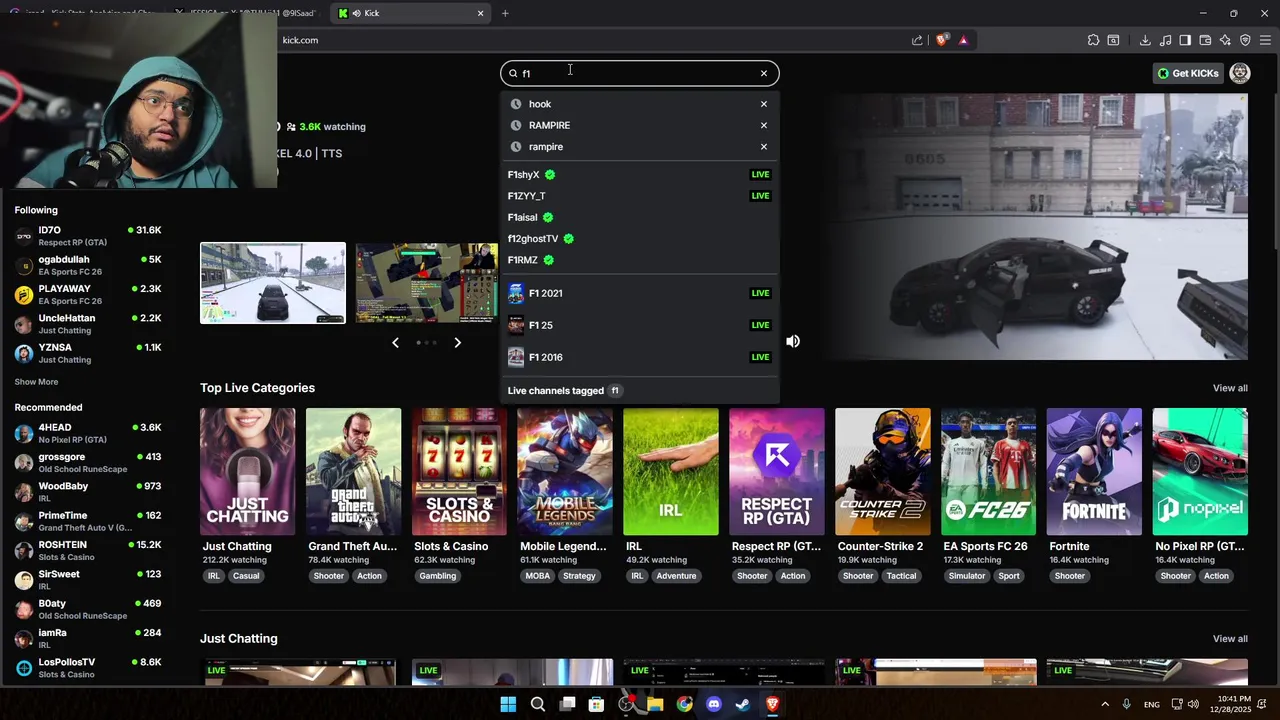Open the user profile avatar menu
The width and height of the screenshot is (1280, 720).
pos(1240,73)
